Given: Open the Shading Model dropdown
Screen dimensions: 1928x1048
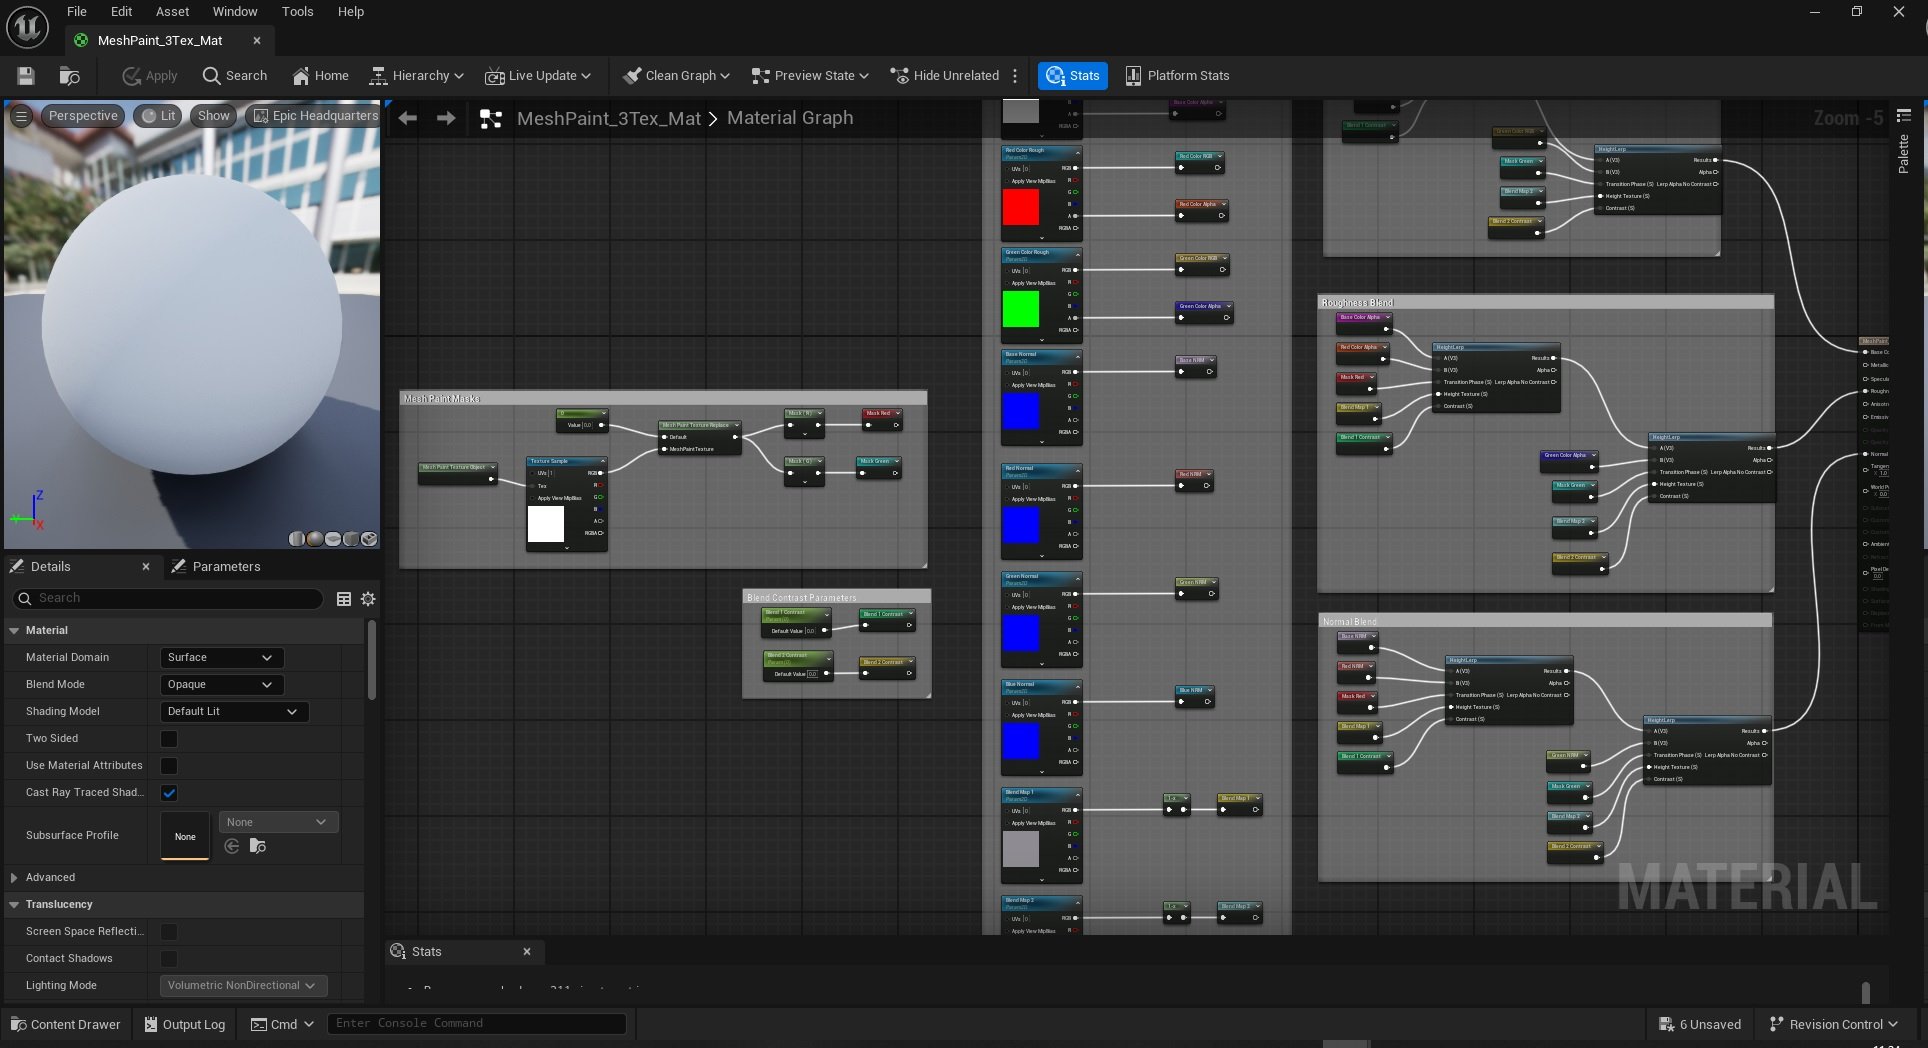Looking at the screenshot, I should pyautogui.click(x=233, y=712).
